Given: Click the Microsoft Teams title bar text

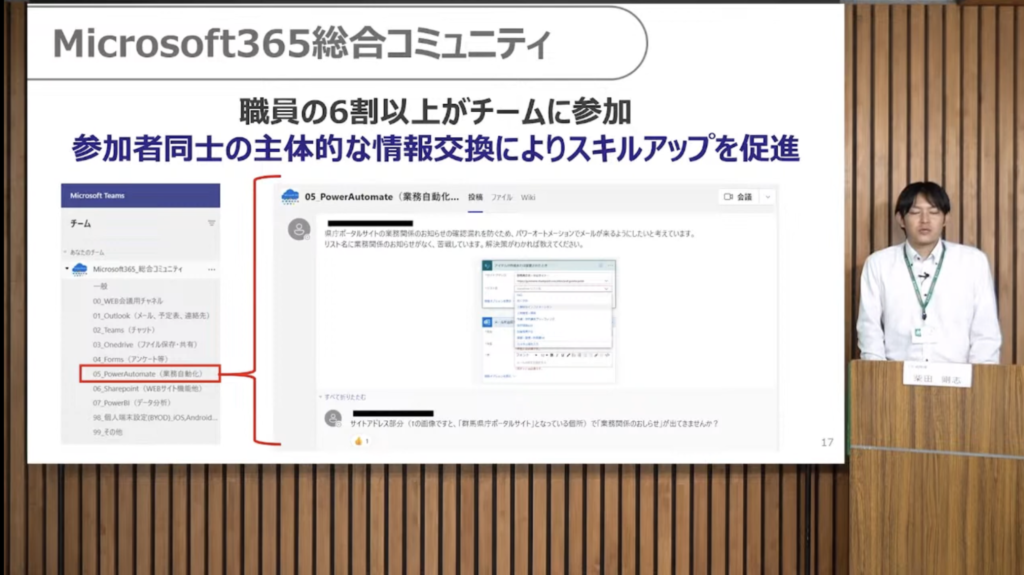Looking at the screenshot, I should pos(97,195).
